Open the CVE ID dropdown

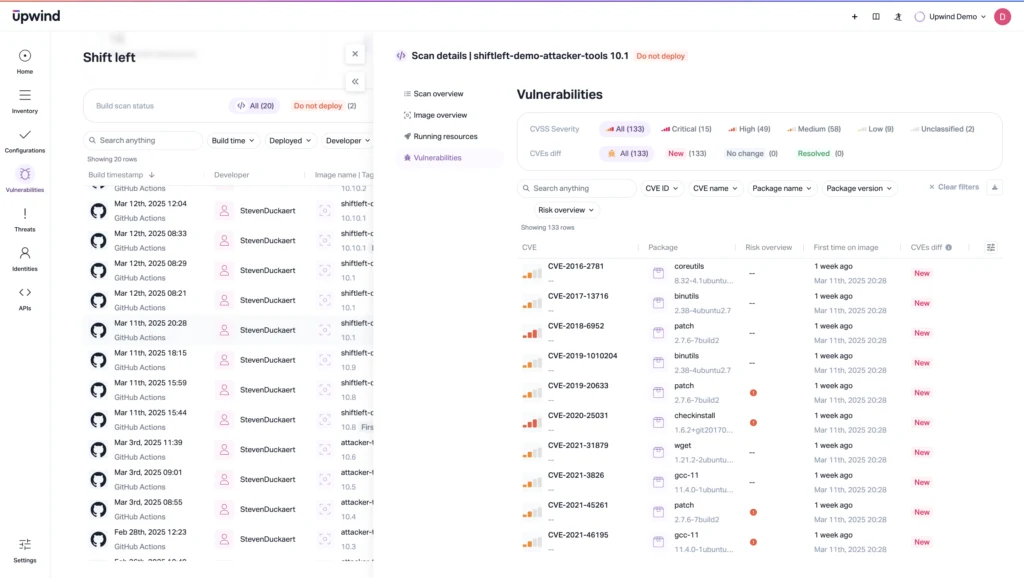coord(662,188)
